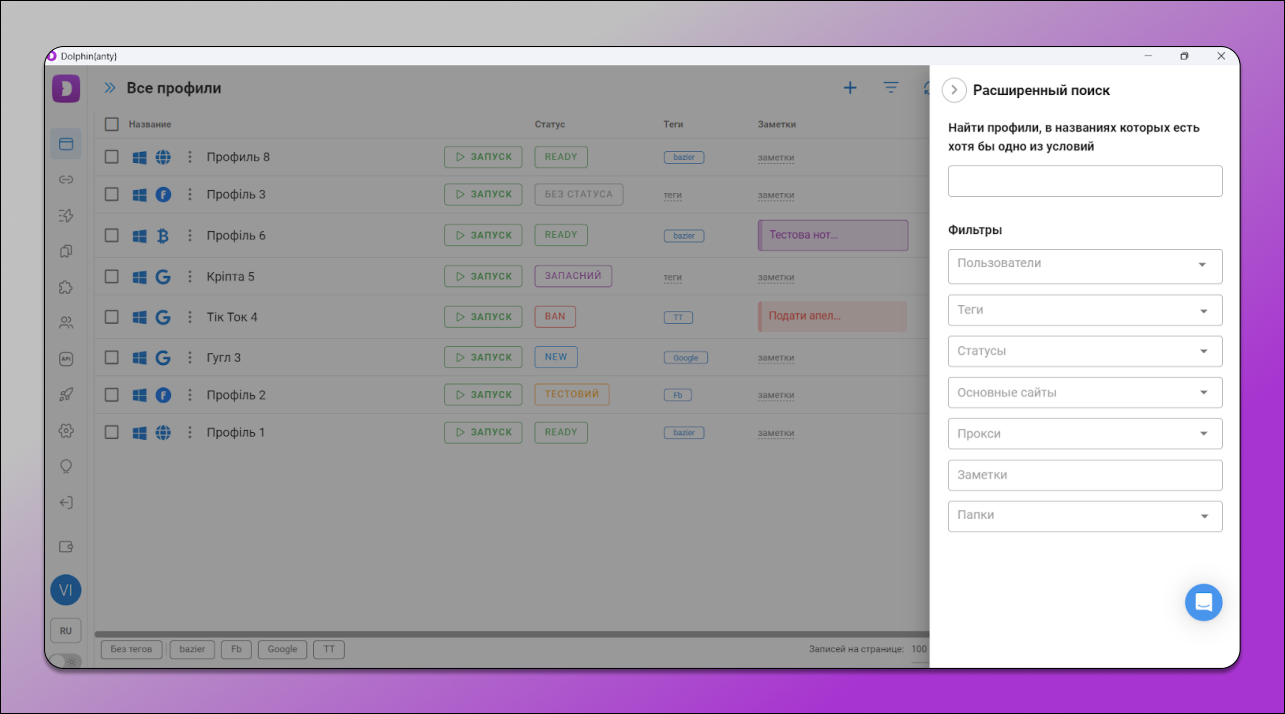Collapse the Расширенный поиск panel arrow
This screenshot has height=714, width=1285.
coord(954,90)
